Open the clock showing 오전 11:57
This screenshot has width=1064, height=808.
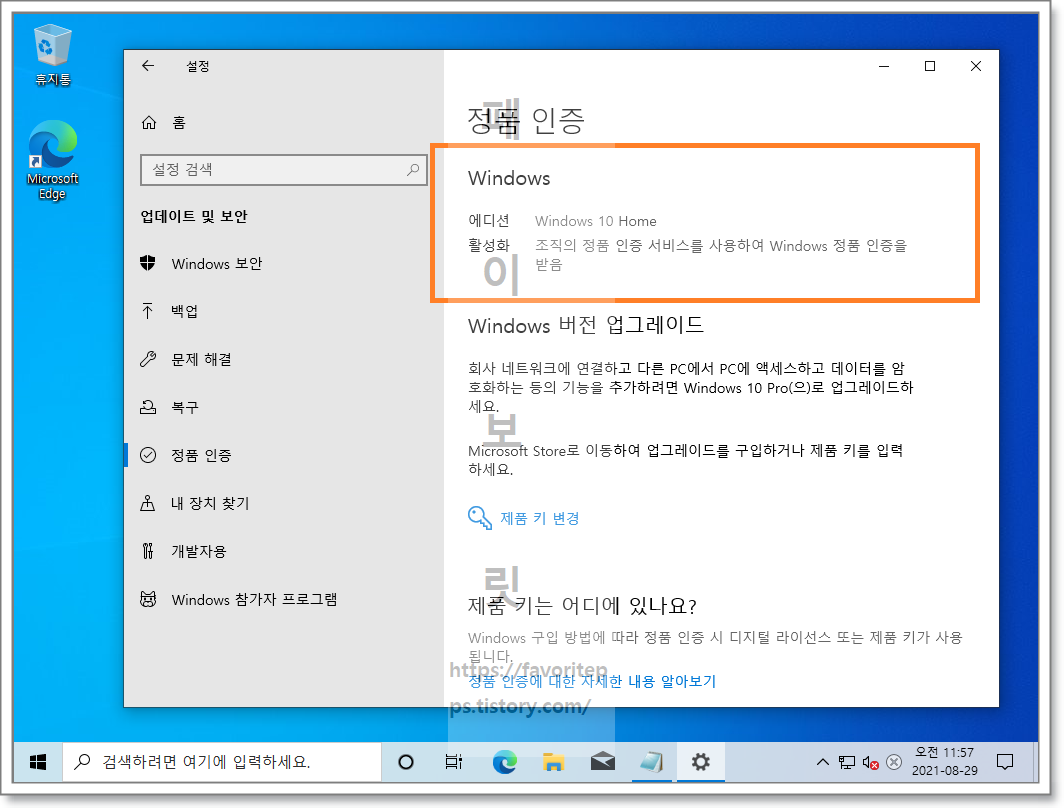click(945, 762)
